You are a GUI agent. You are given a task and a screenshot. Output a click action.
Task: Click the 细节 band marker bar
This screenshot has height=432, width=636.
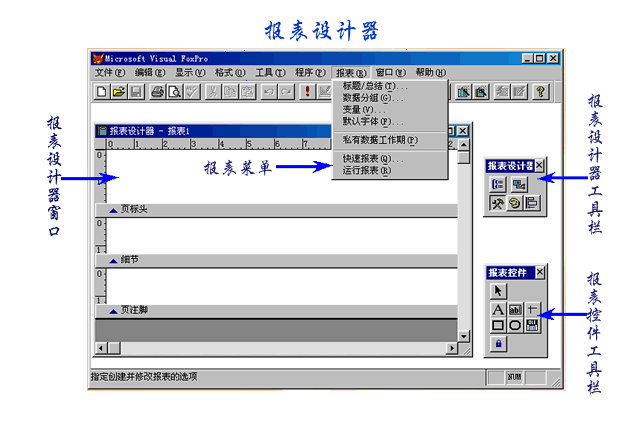277,260
